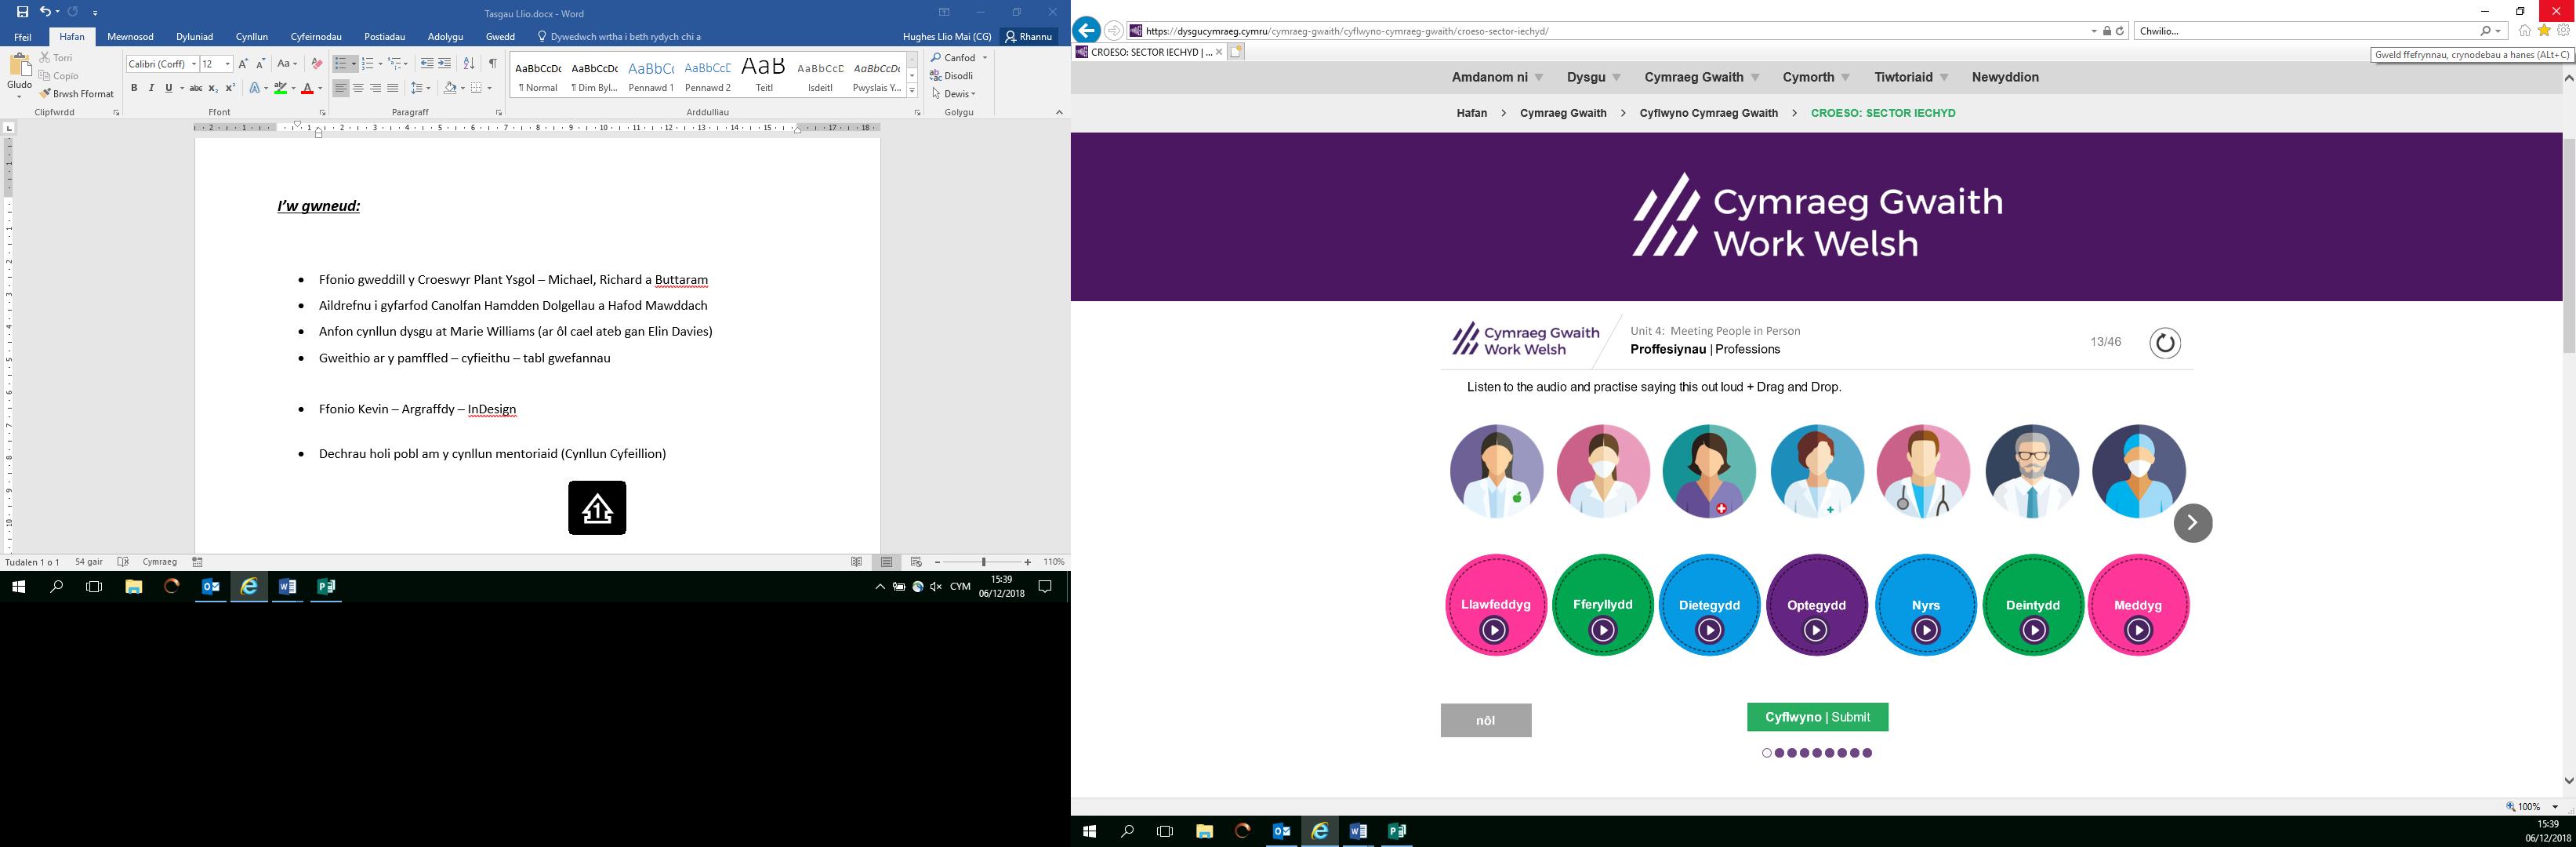The image size is (2576, 847).
Task: Click the Cymraeg Gwaith breadcrumb link
Action: click(x=1562, y=113)
